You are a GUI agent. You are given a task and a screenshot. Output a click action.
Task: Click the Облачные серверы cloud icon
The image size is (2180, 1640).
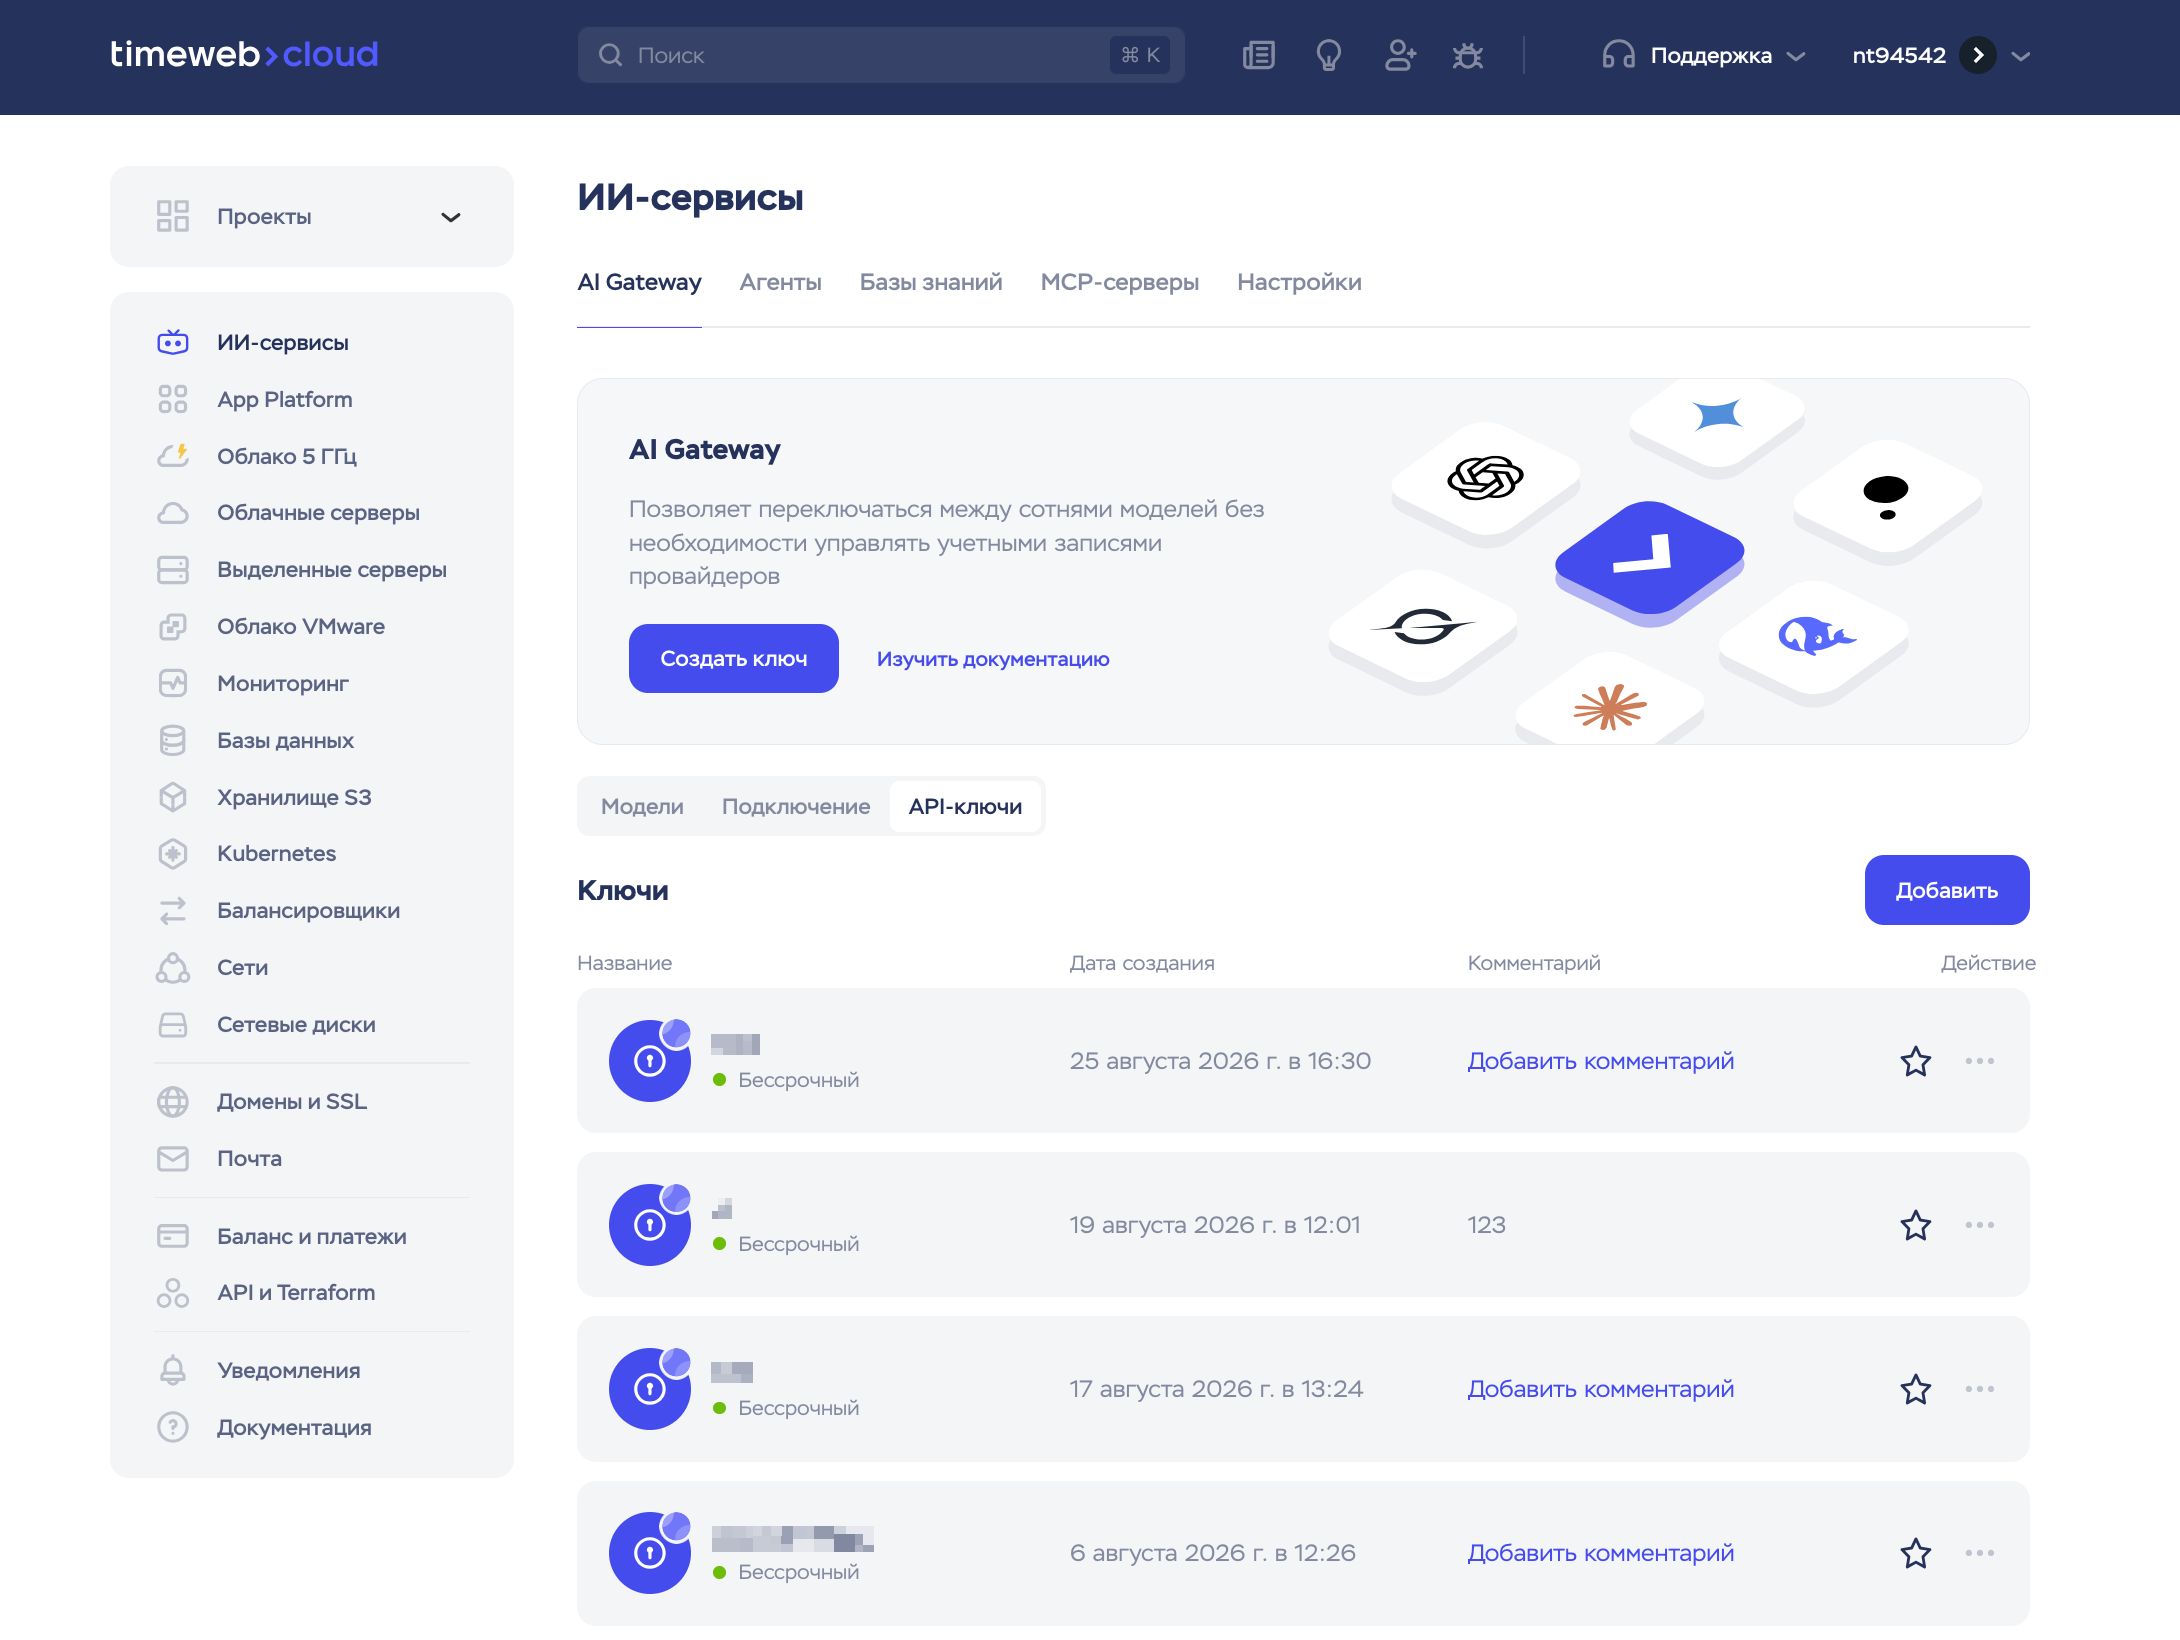(173, 513)
